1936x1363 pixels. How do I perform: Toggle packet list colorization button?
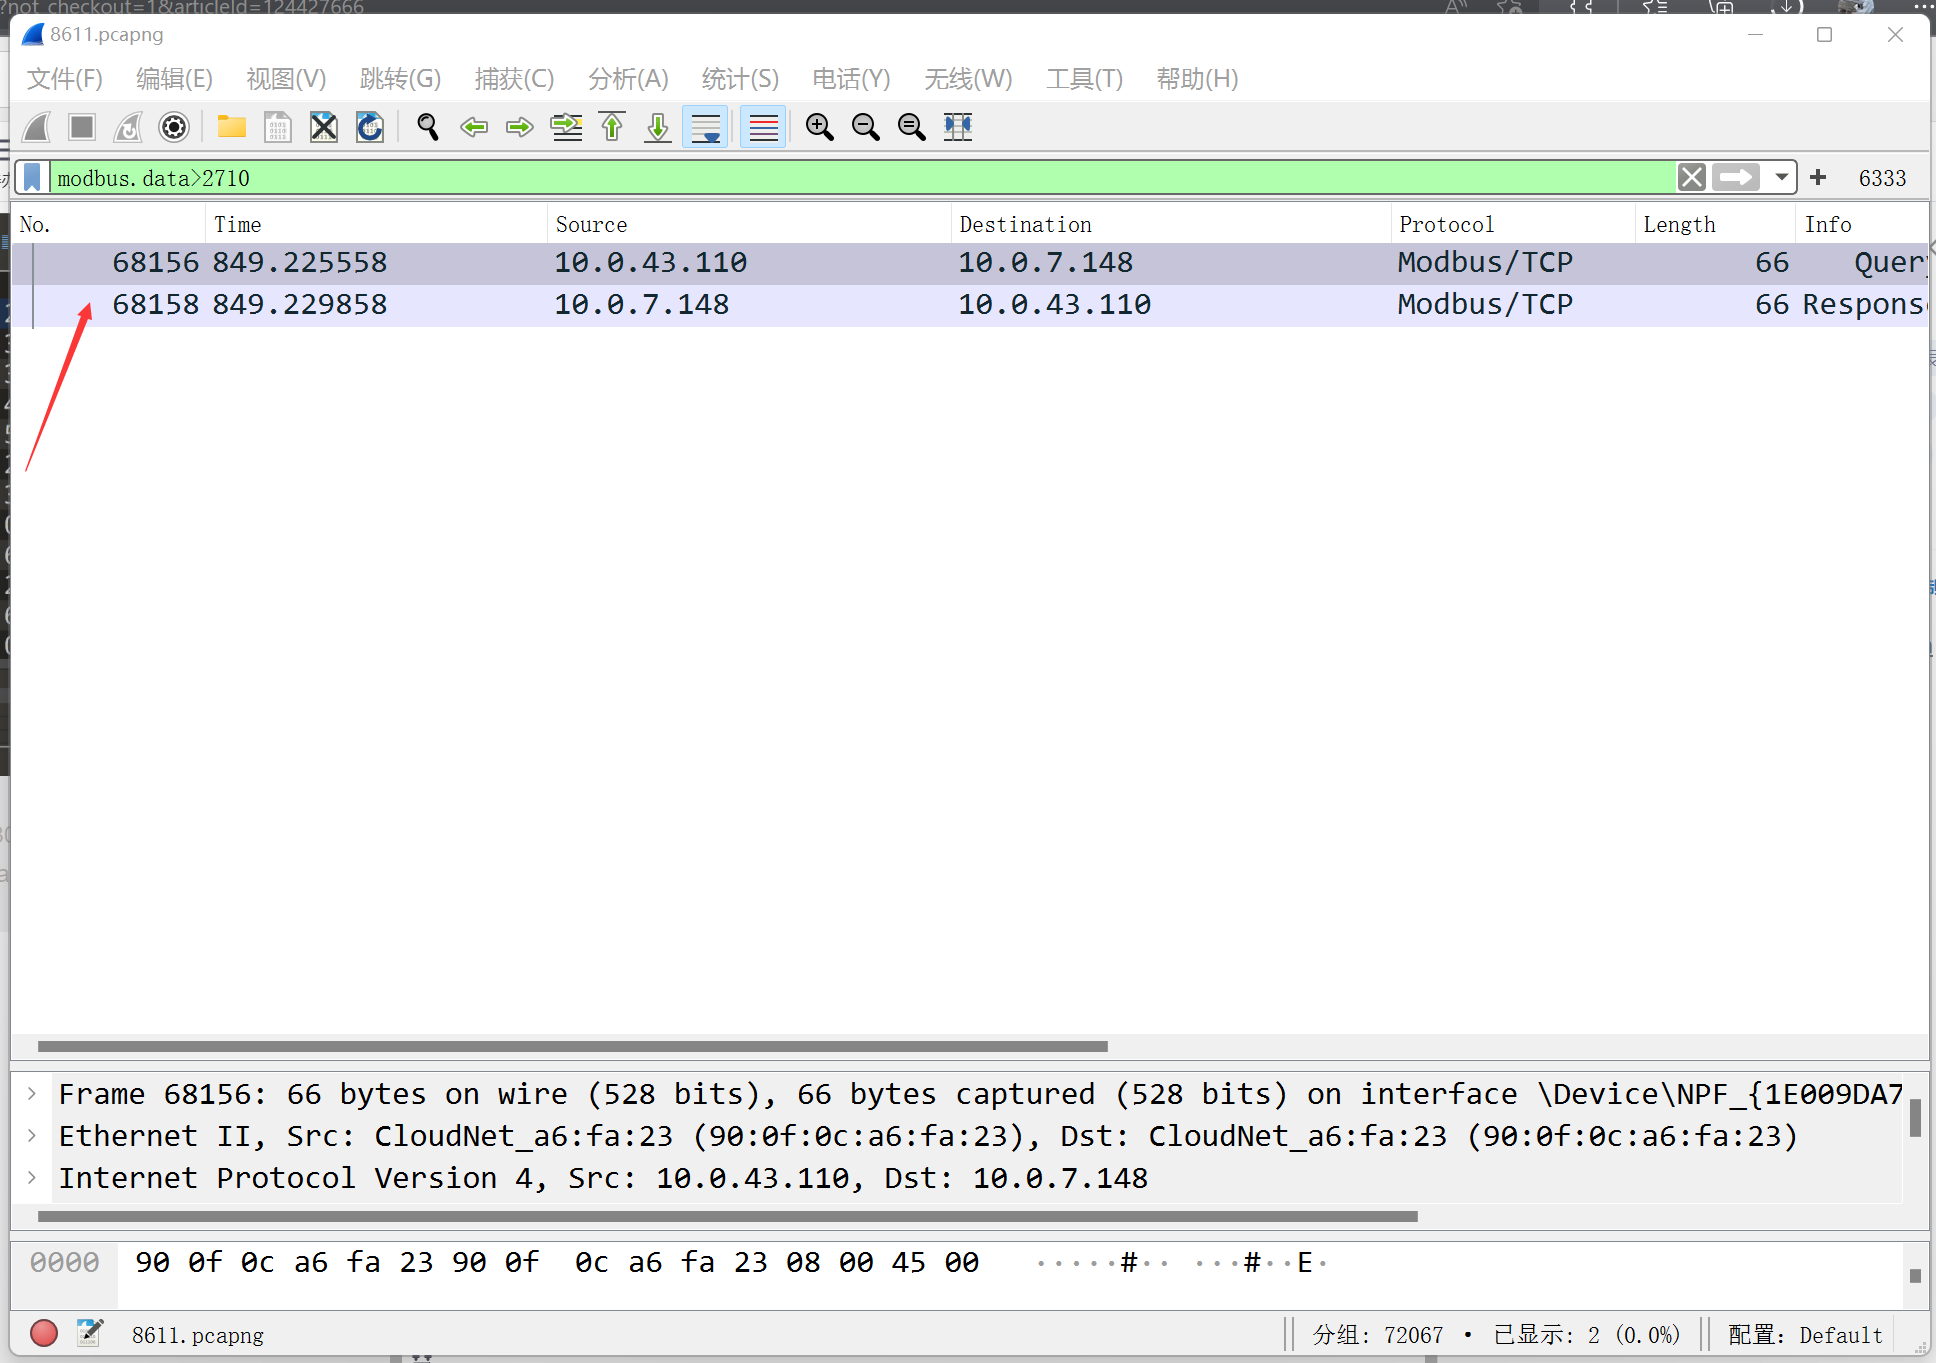click(763, 127)
